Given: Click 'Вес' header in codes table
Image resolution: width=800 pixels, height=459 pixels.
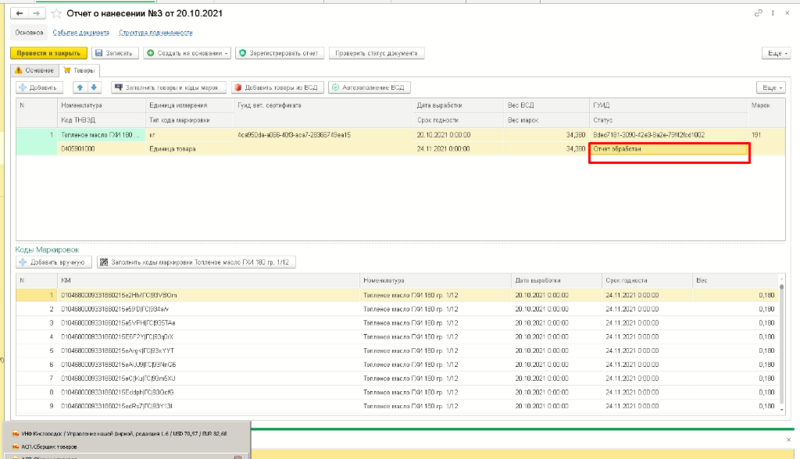Looking at the screenshot, I should [735, 280].
